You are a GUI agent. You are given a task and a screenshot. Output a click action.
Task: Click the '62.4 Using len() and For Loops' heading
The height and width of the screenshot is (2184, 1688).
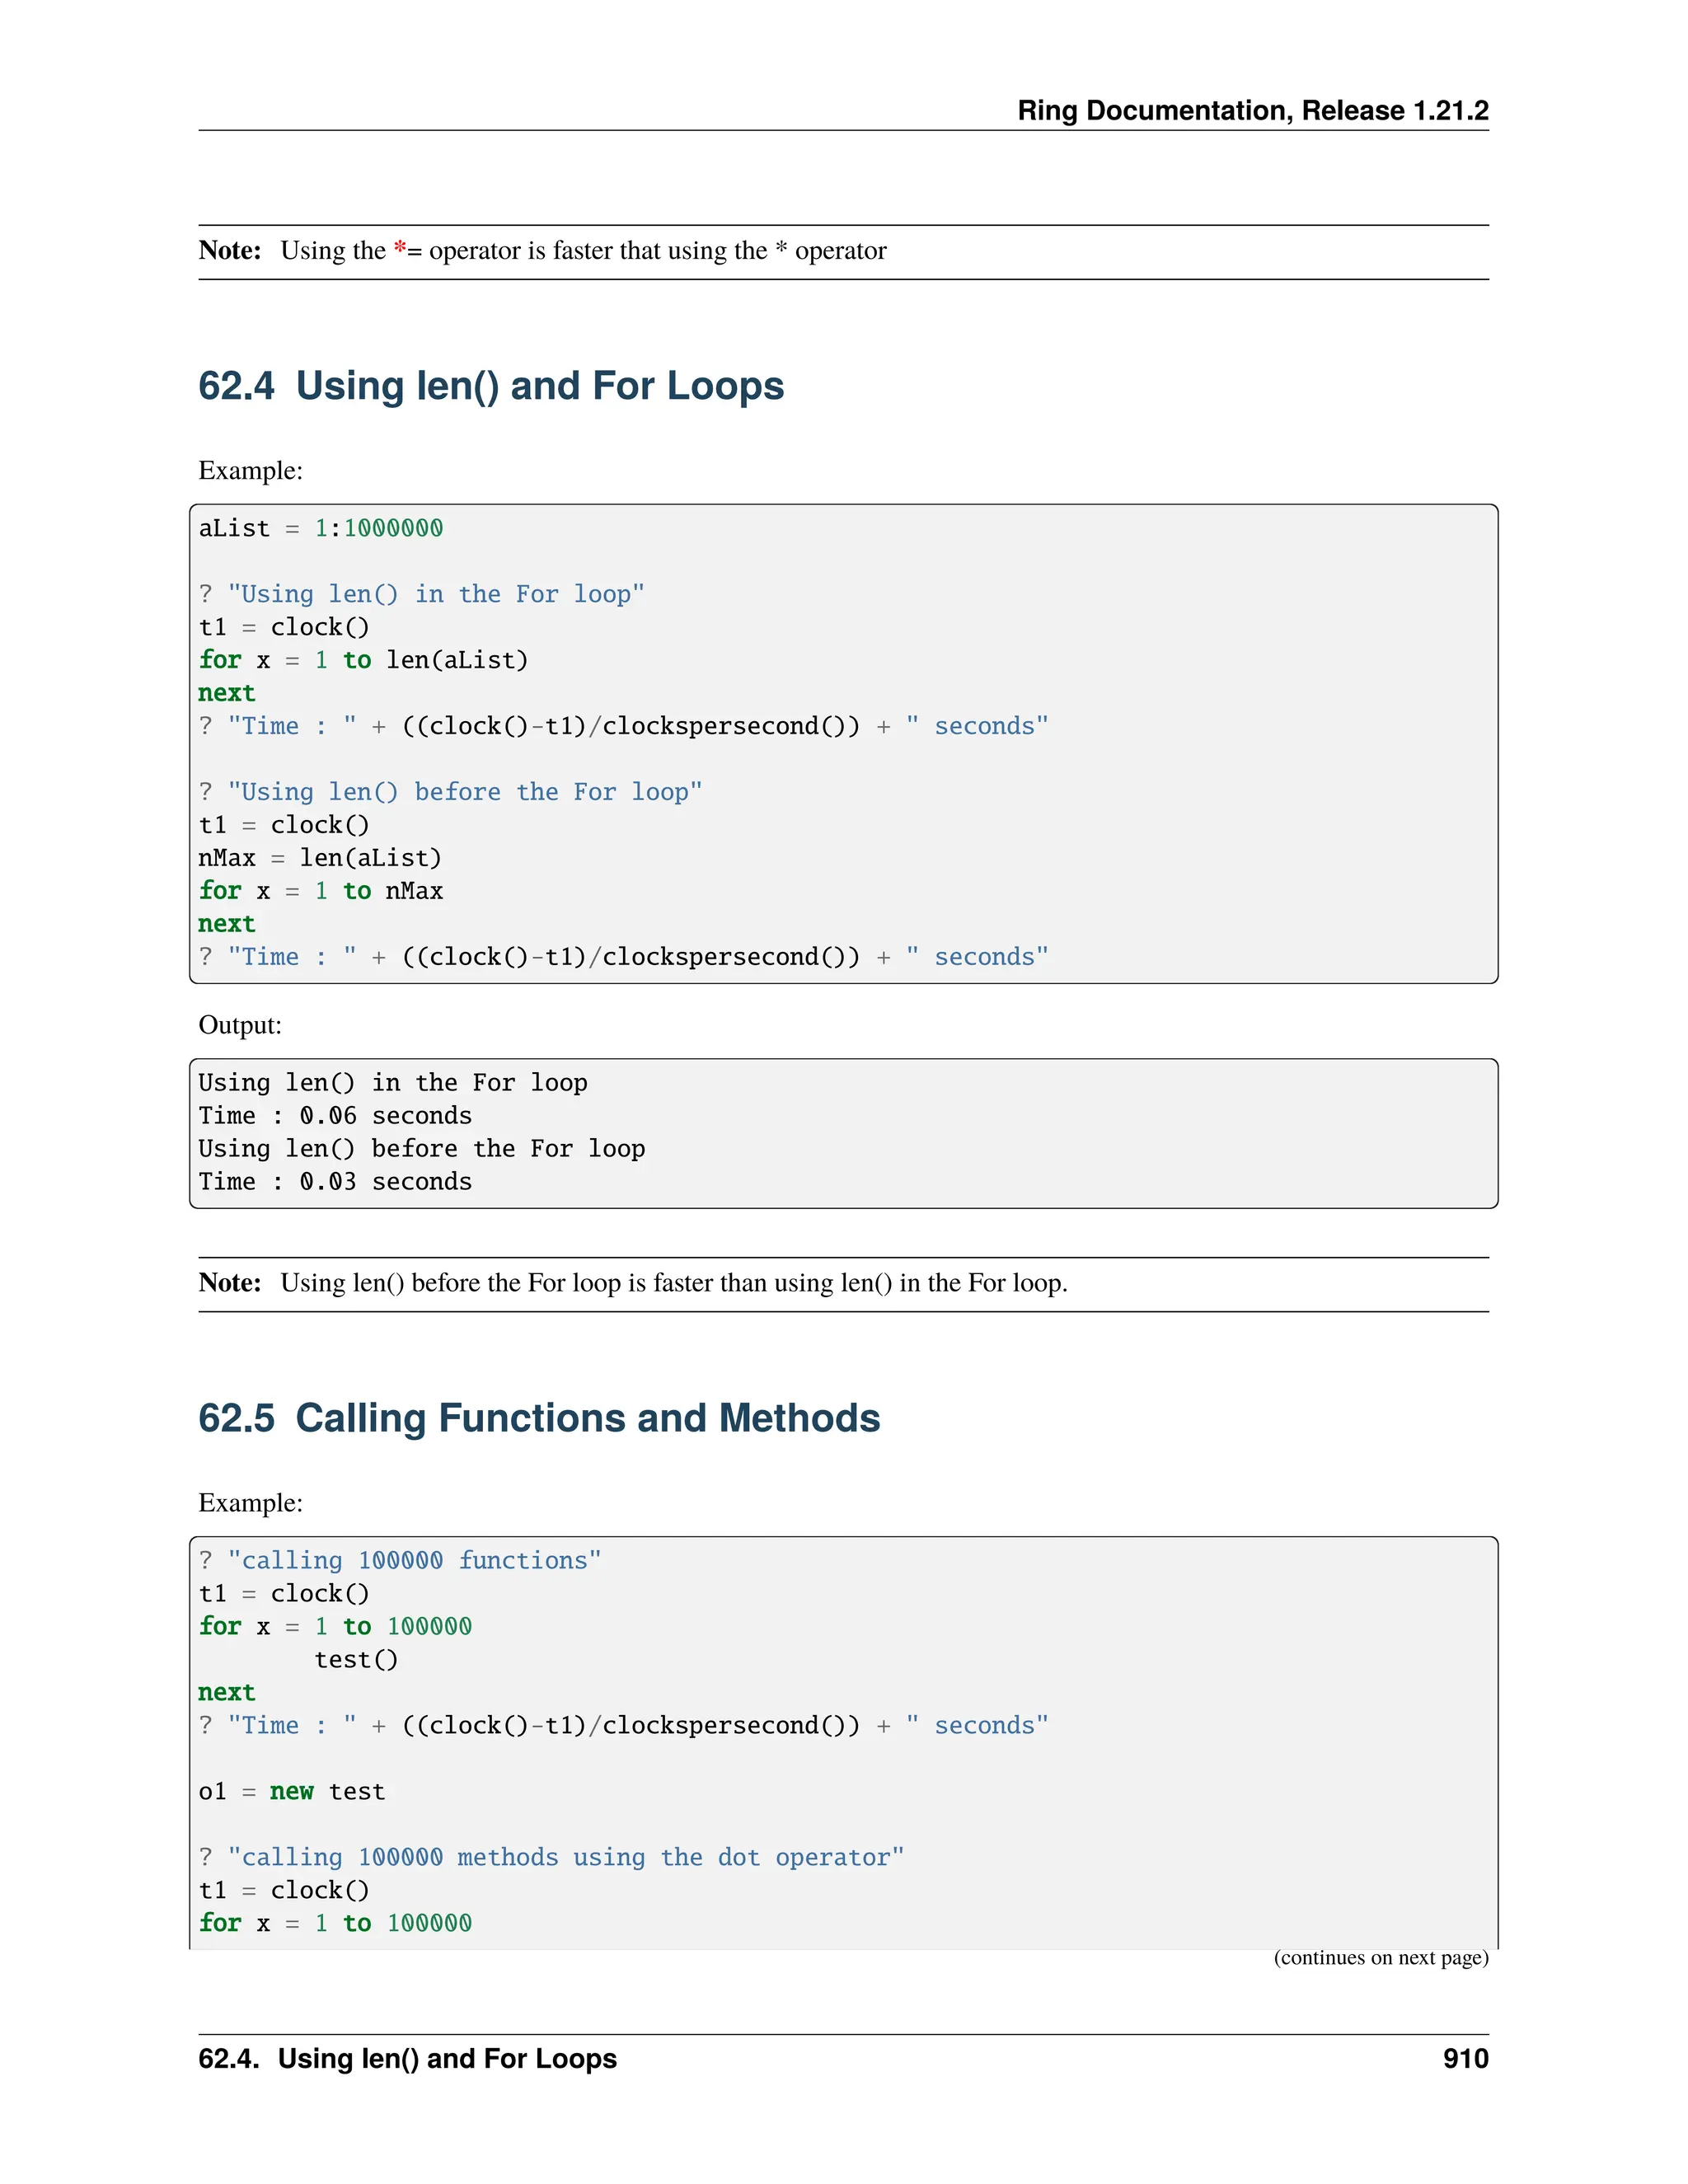click(490, 386)
